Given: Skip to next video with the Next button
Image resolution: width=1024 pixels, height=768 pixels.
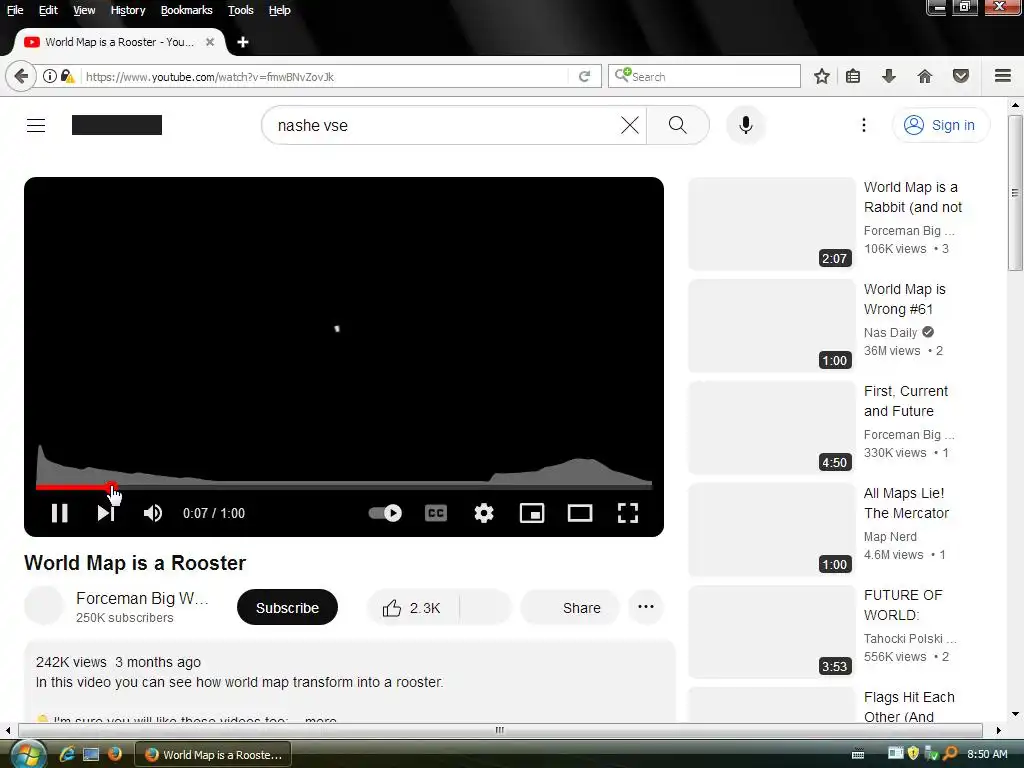Looking at the screenshot, I should point(106,513).
